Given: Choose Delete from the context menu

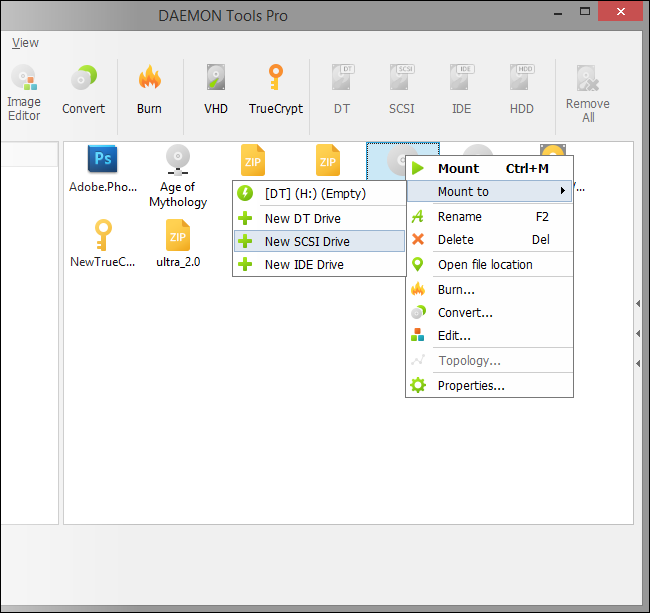Looking at the screenshot, I should click(456, 239).
